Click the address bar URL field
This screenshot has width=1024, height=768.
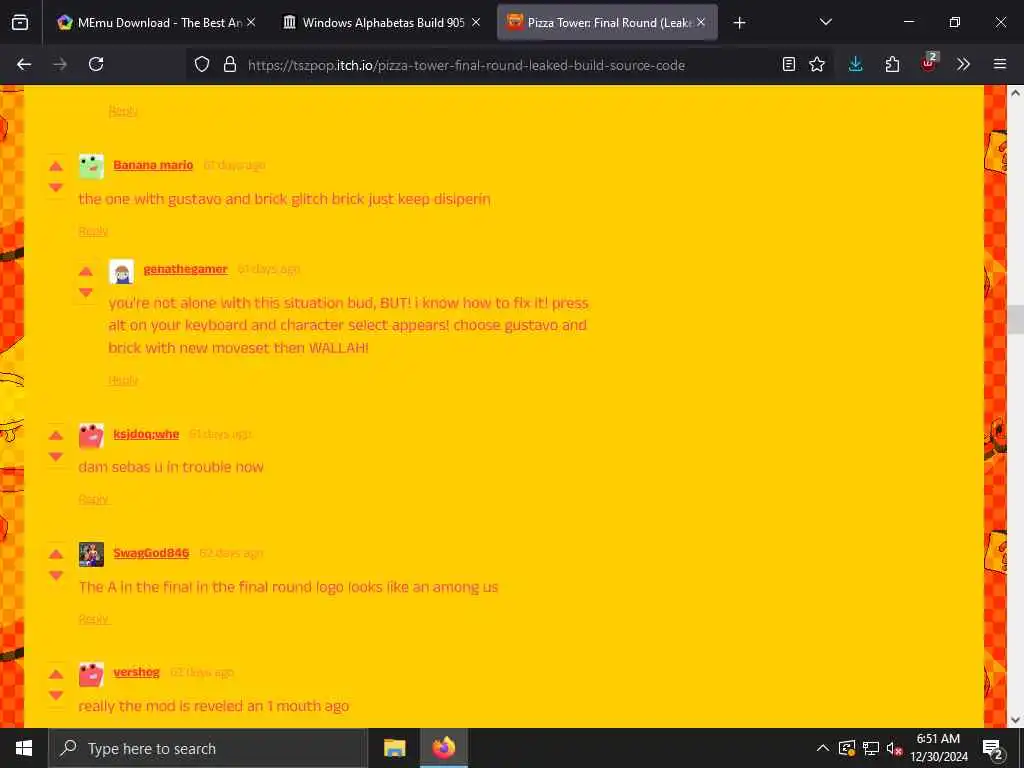point(466,65)
